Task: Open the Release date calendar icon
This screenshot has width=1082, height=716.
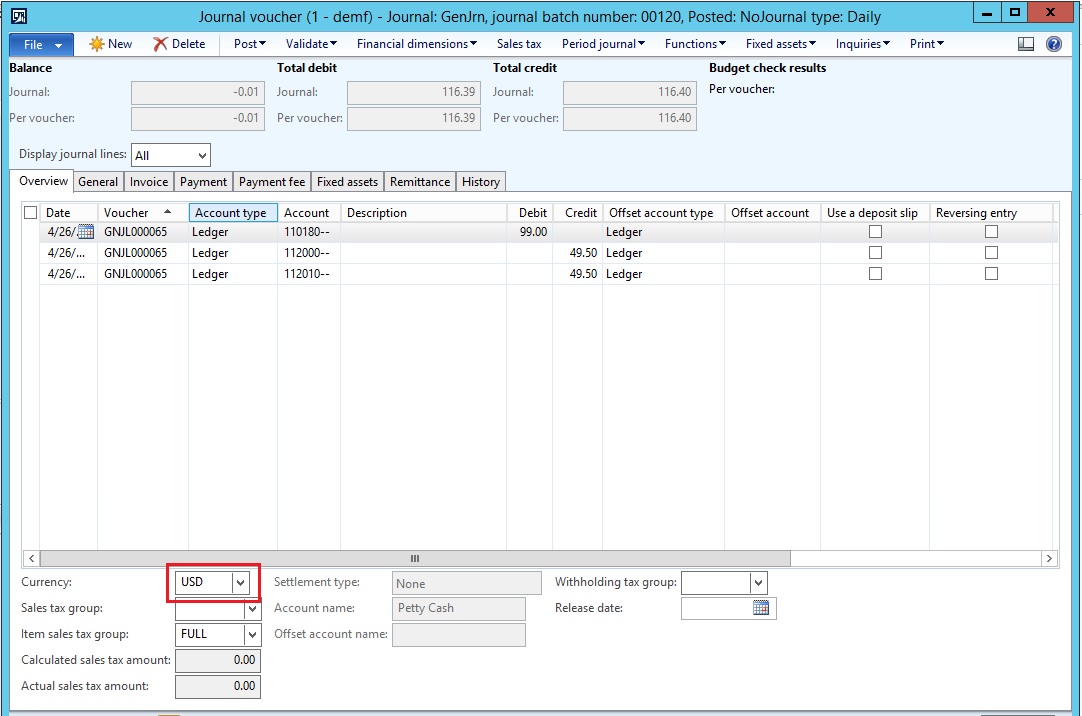Action: click(x=760, y=608)
